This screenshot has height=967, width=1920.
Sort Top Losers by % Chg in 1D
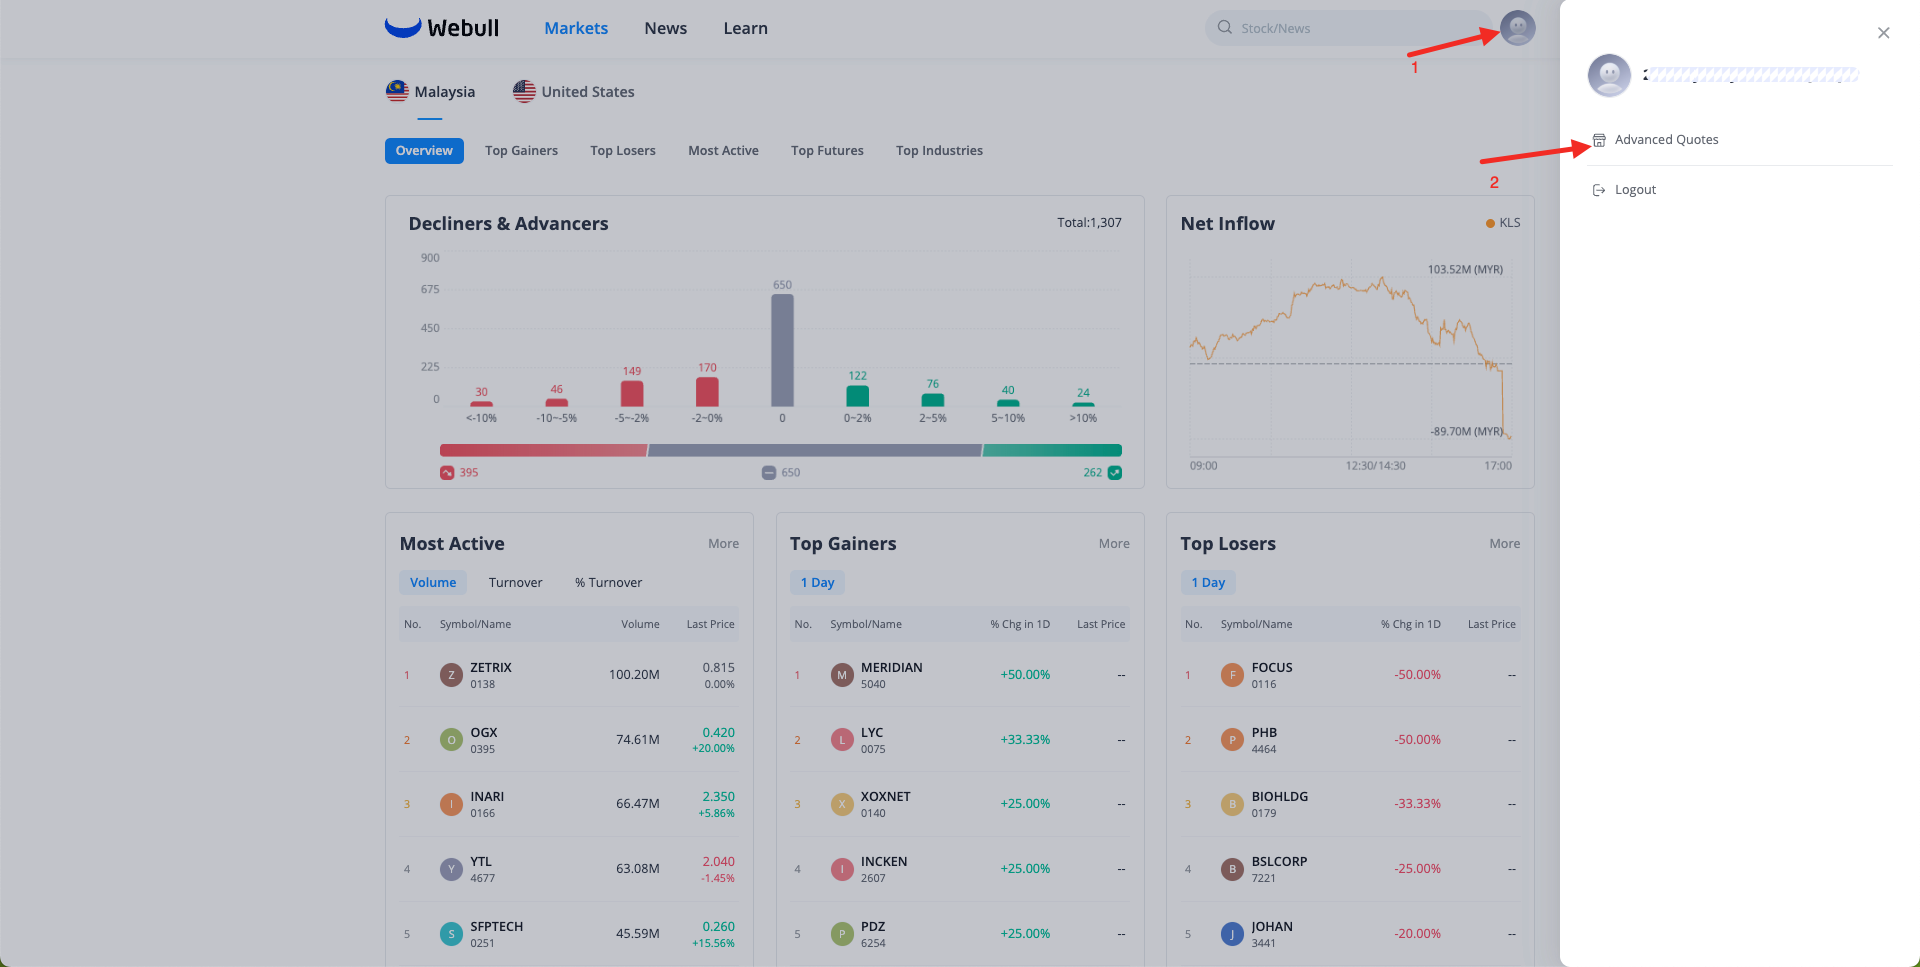click(x=1411, y=624)
